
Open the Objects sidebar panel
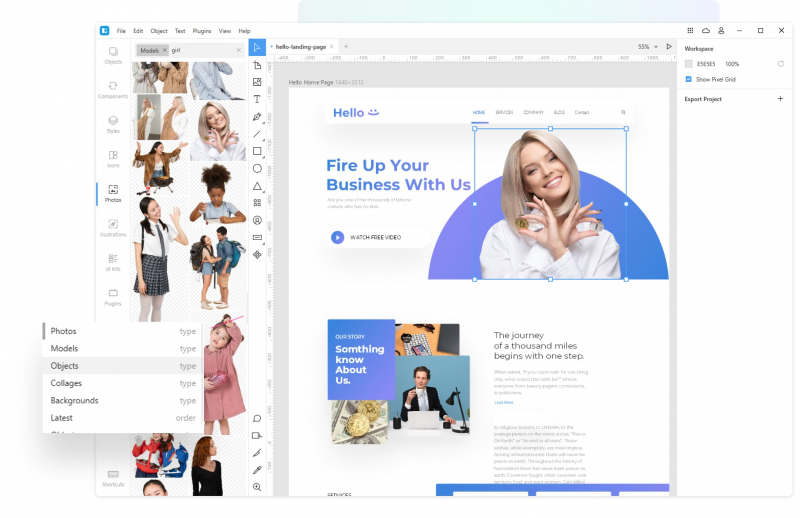click(113, 56)
